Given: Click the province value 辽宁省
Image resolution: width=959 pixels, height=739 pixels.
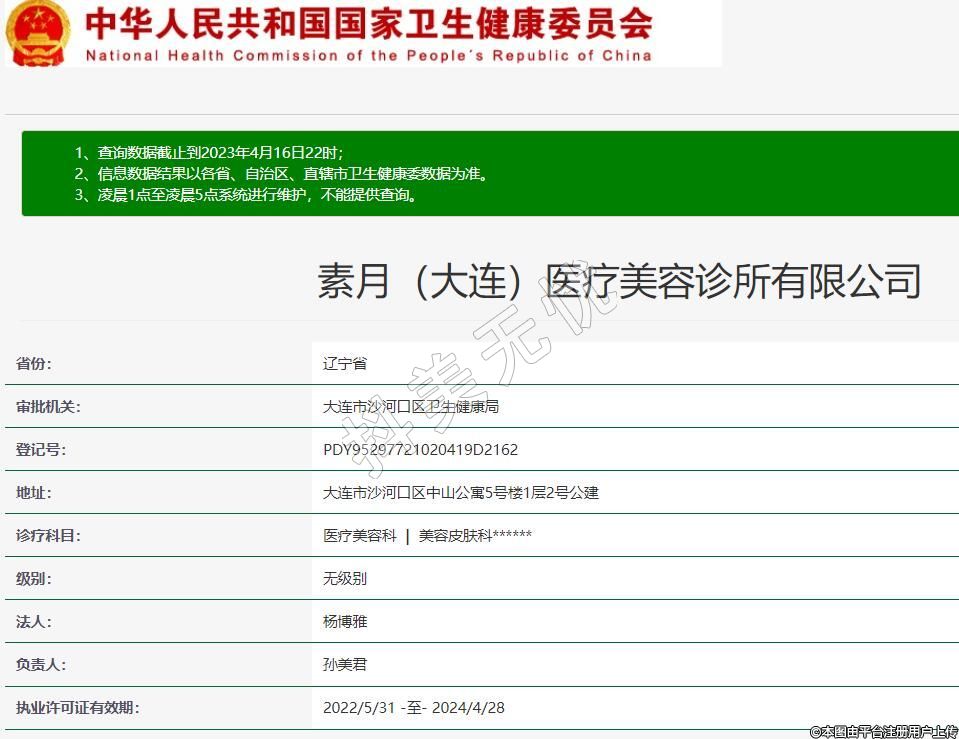Looking at the screenshot, I should click(345, 364).
